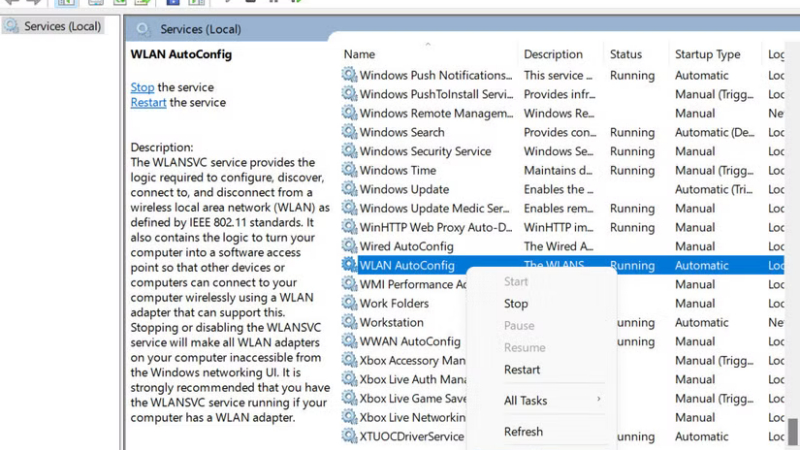Image resolution: width=800 pixels, height=450 pixels.
Task: Click the gear icon beside Windows Push Notifications
Action: click(x=349, y=74)
